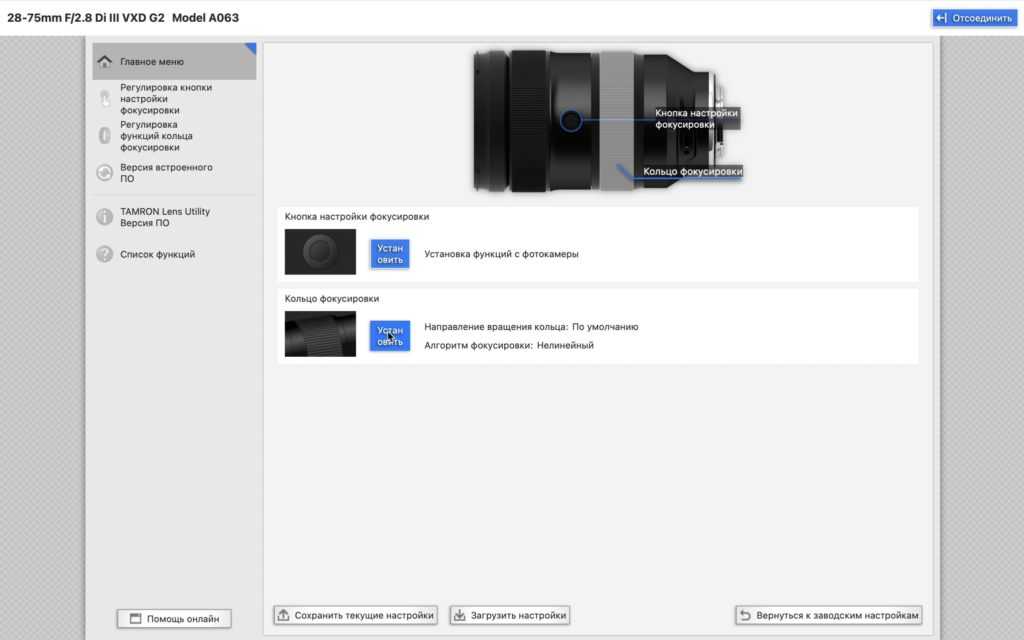Screen dimensions: 1024x640
Task: Open Версия встроенного ПО section
Action: (x=166, y=173)
